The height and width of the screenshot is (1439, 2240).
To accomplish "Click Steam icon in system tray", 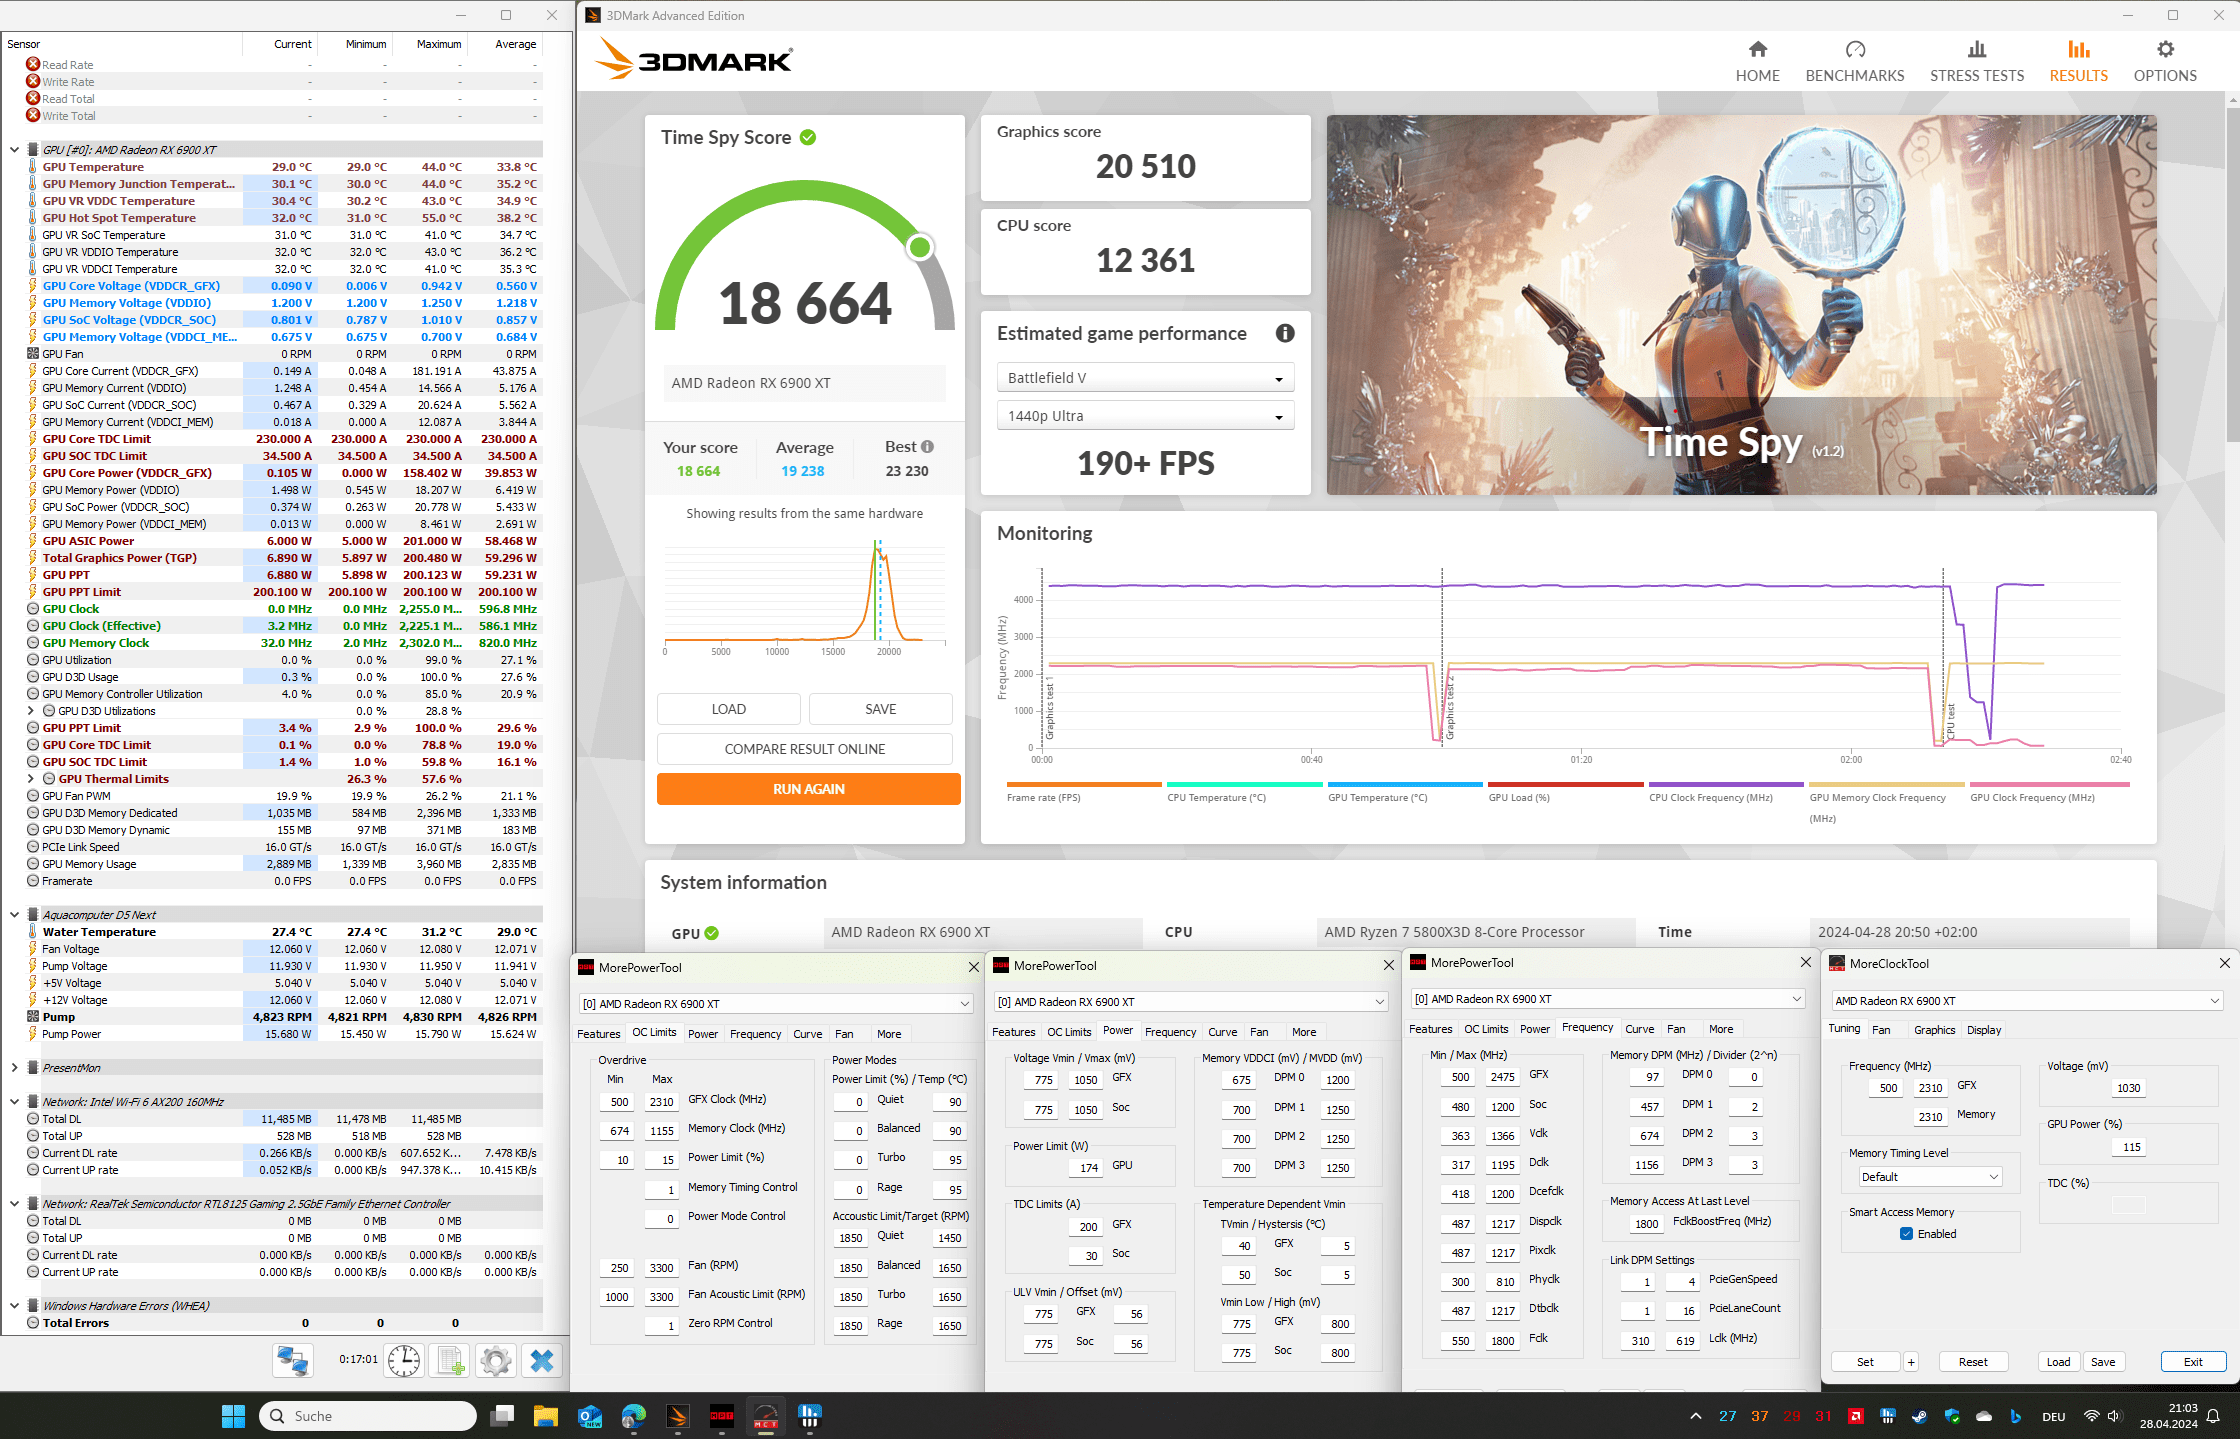I will click(x=1920, y=1416).
